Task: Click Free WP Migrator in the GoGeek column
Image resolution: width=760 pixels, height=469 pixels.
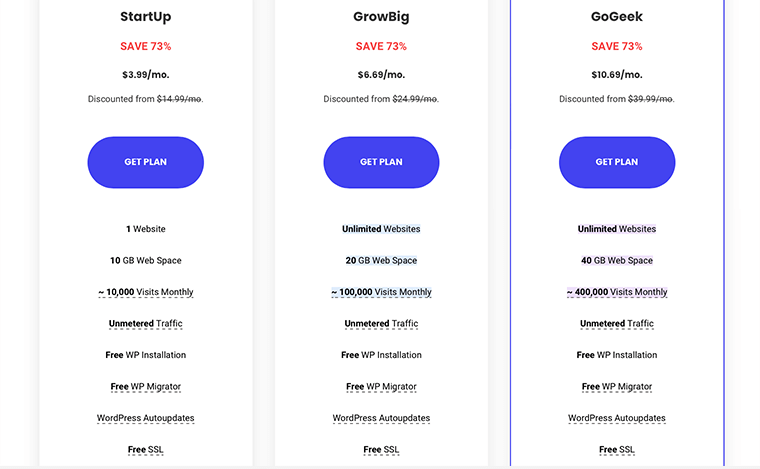Action: (617, 387)
